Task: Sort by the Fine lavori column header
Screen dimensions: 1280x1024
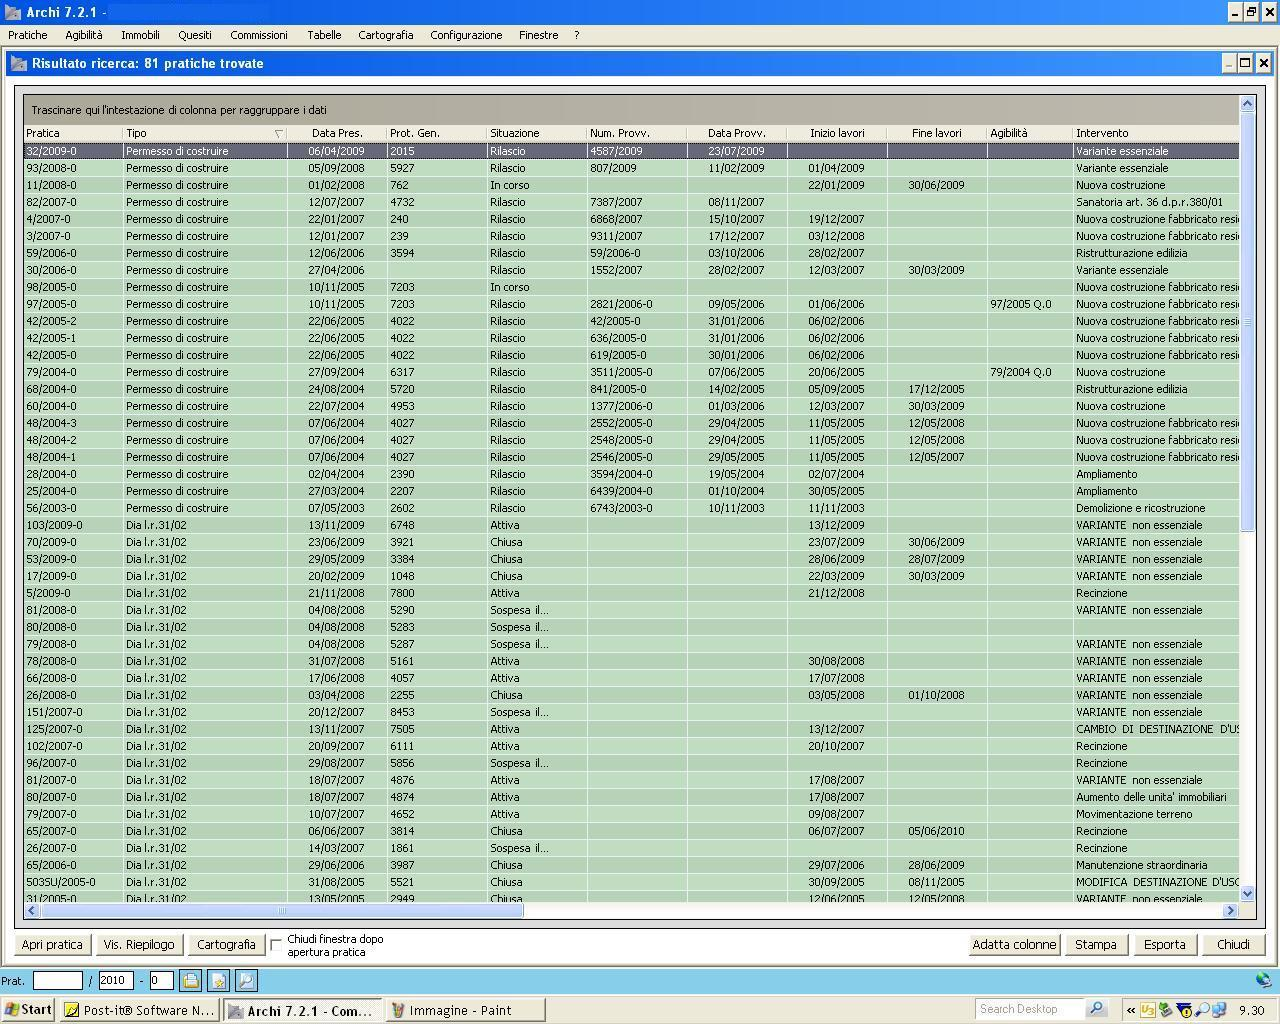Action: coord(937,133)
